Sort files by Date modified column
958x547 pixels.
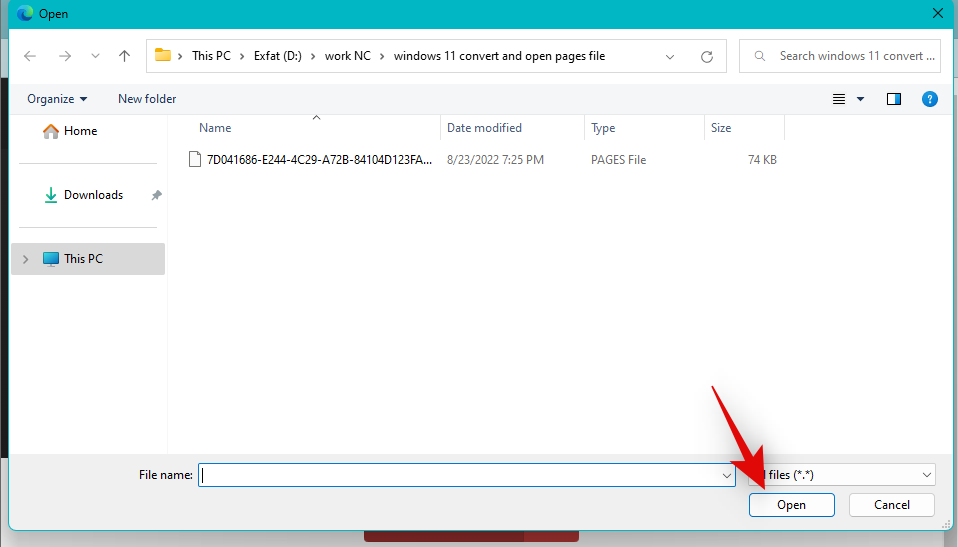pos(484,128)
